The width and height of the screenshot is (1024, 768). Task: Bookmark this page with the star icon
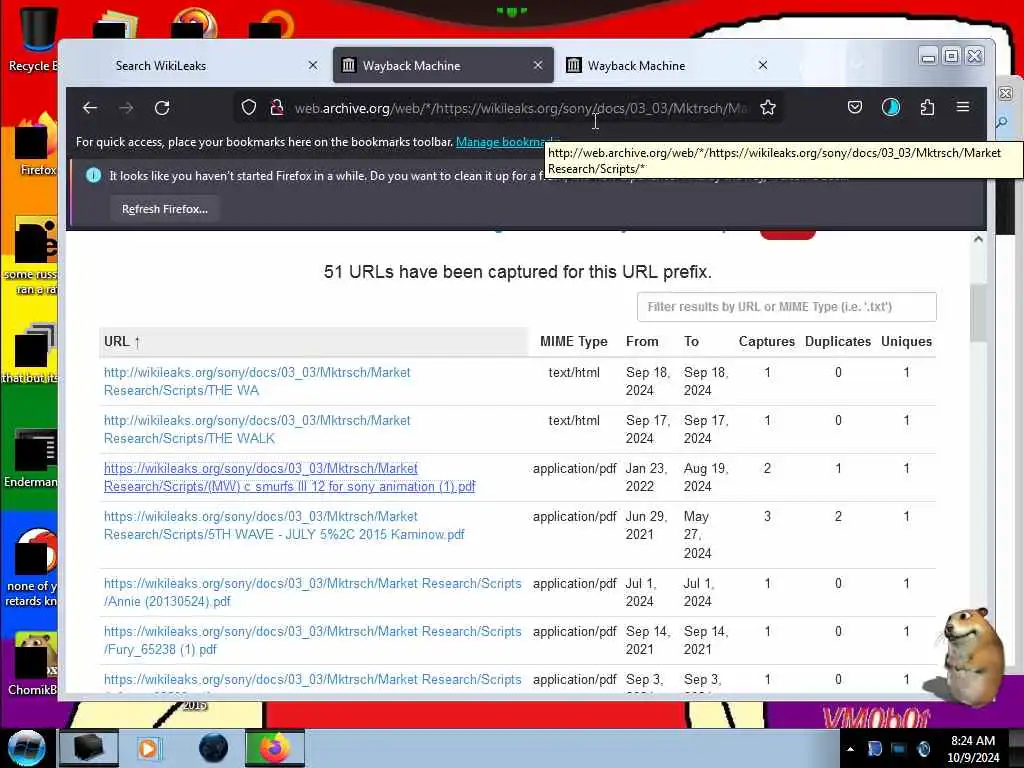tap(768, 107)
